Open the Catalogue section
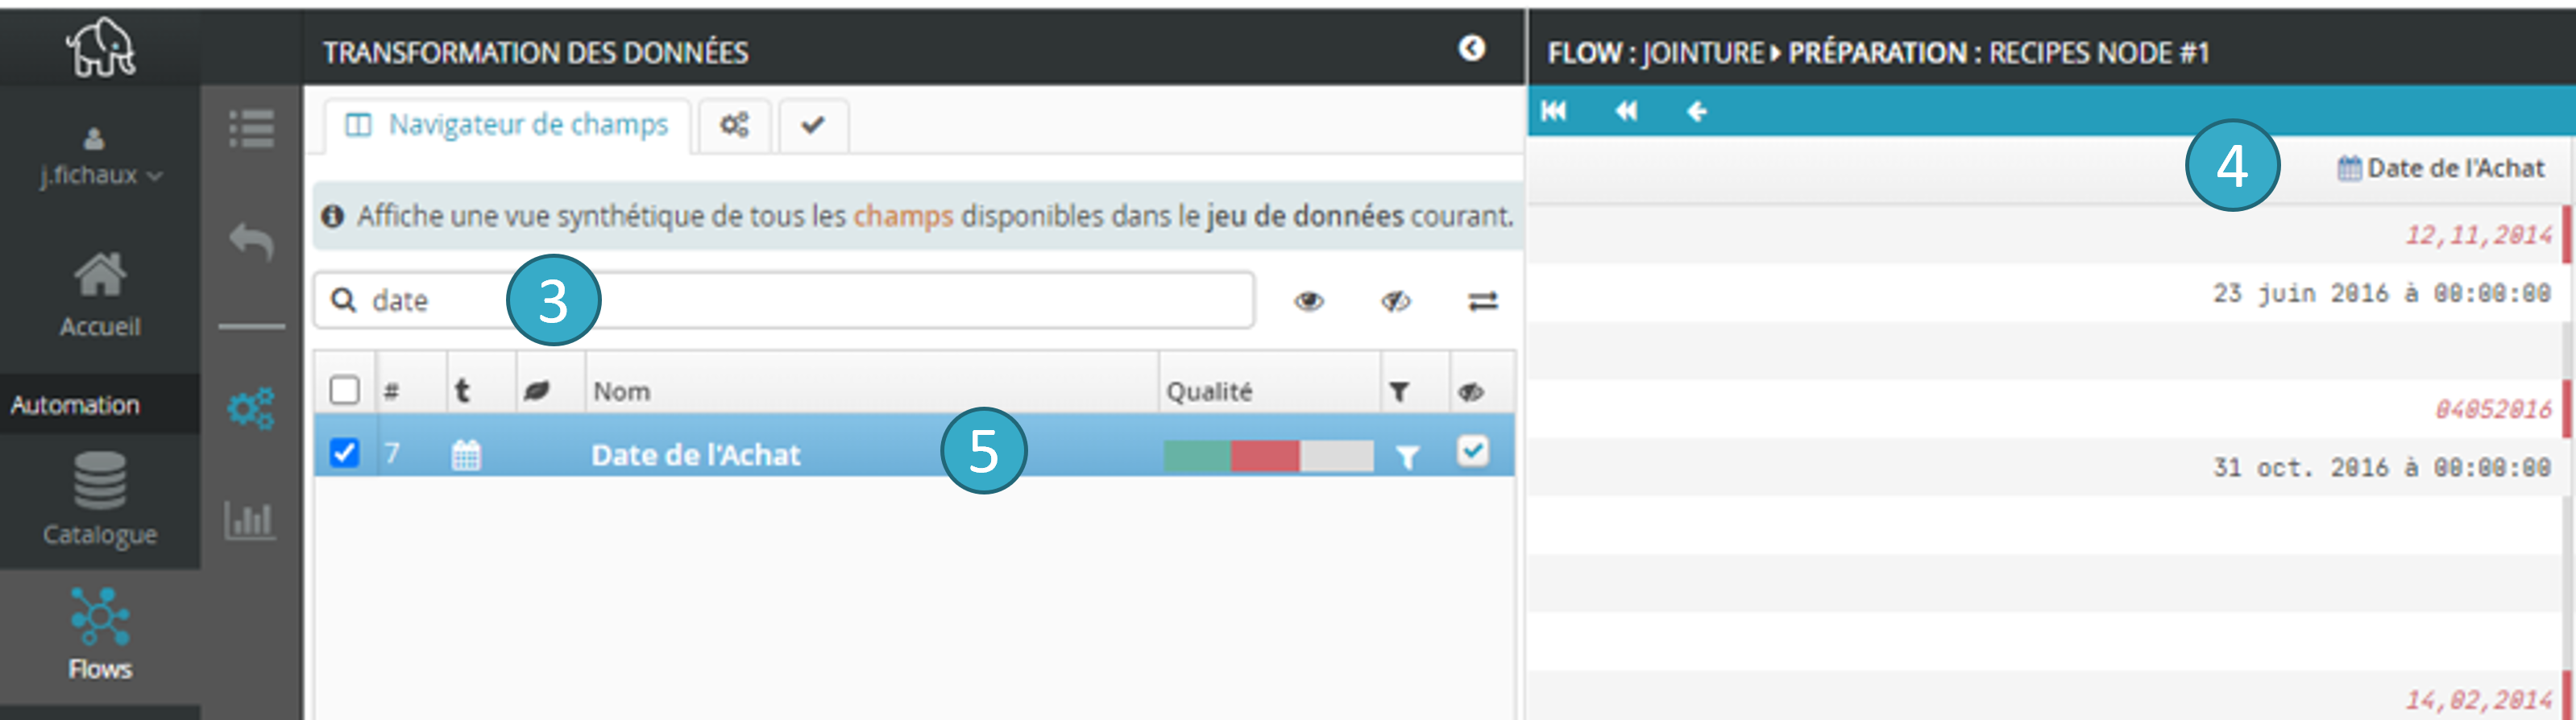Screen dimensions: 2576x720 click(x=100, y=498)
